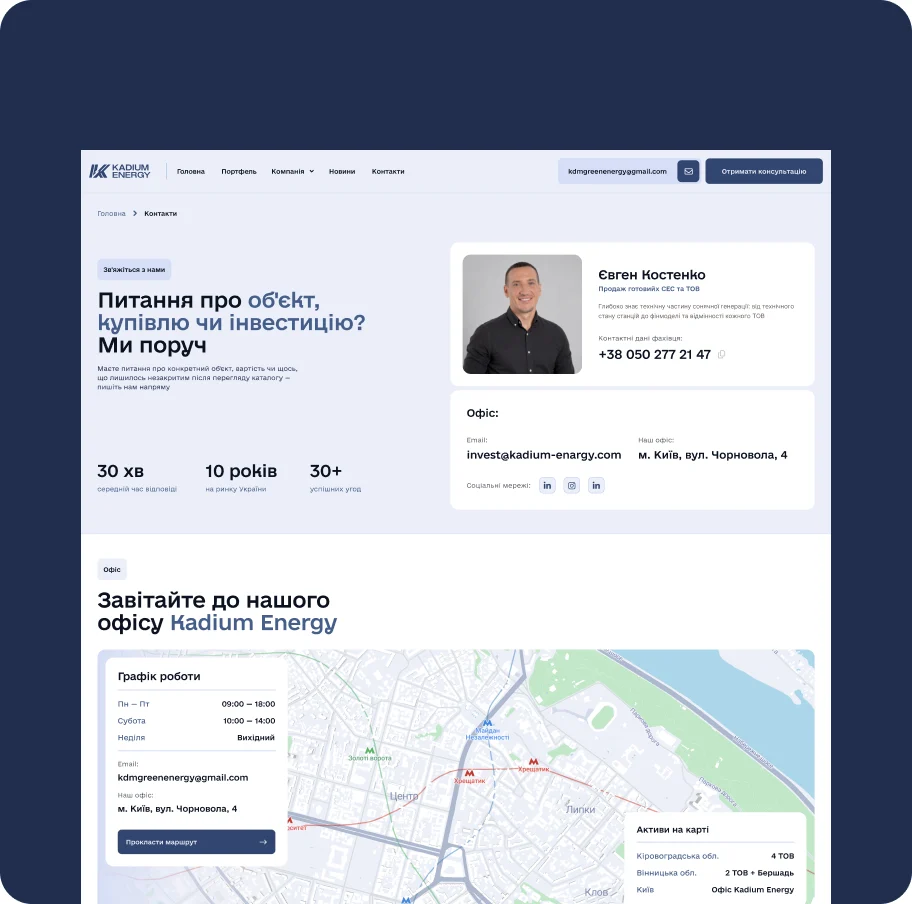912x904 pixels.
Task: Go to Головна in the navigation bar
Action: coord(191,172)
